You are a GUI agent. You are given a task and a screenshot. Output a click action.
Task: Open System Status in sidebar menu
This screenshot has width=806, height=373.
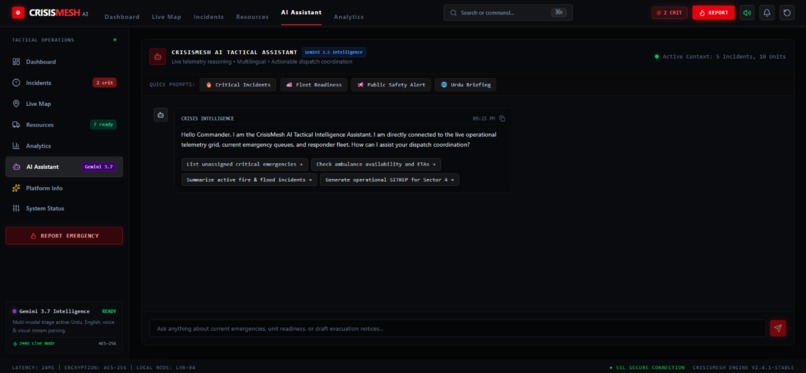tap(64, 209)
